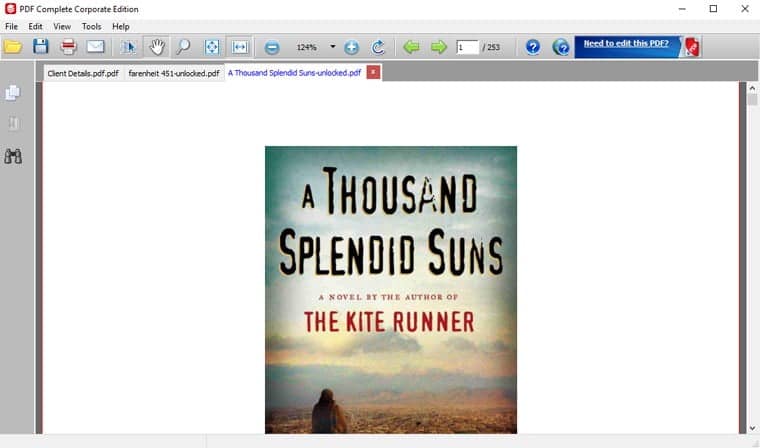This screenshot has height=448, width=760.
Task: Click the page number input field
Action: pos(466,47)
